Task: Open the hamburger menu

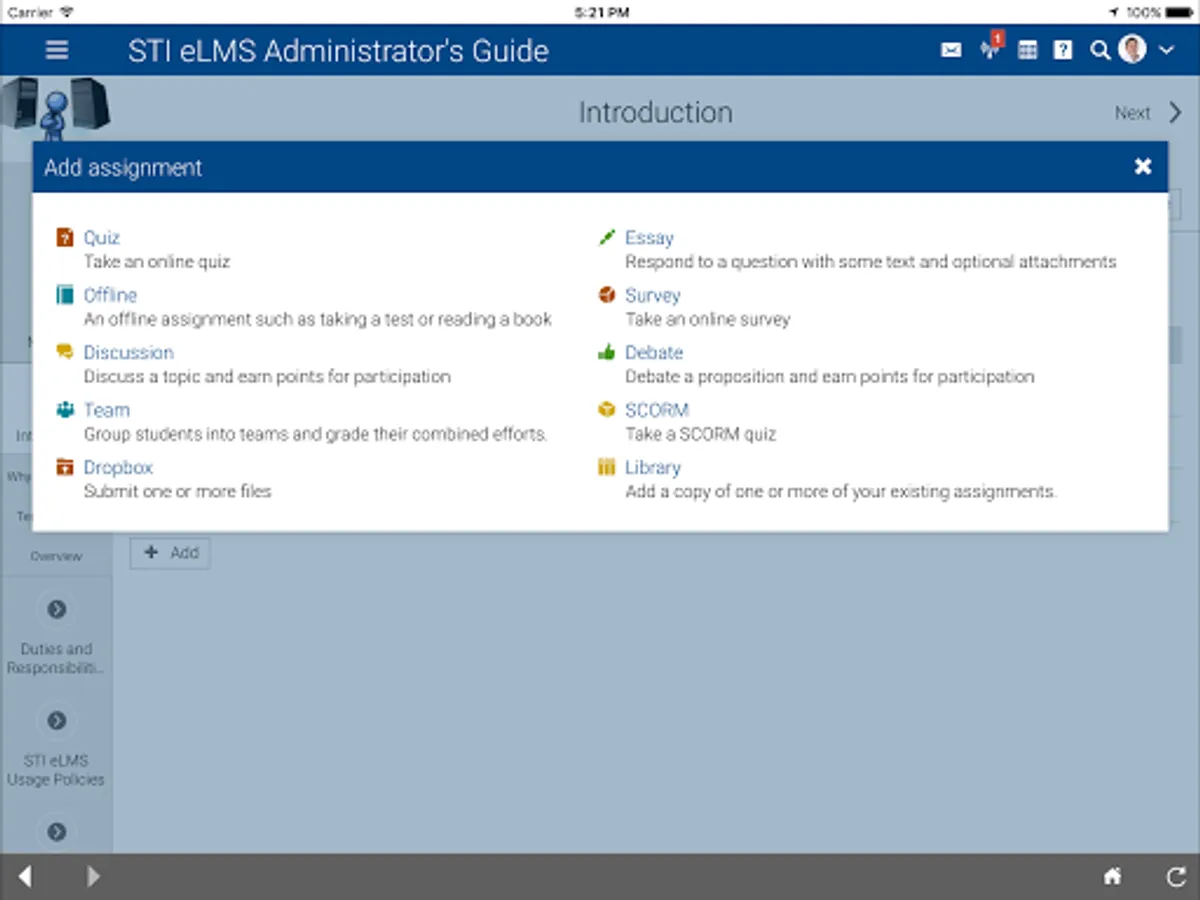Action: [57, 50]
